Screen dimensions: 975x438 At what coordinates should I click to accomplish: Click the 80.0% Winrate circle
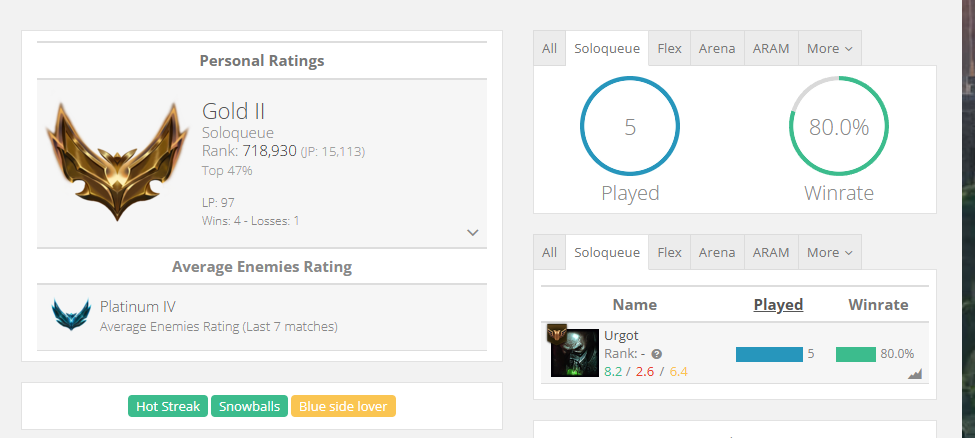point(839,126)
